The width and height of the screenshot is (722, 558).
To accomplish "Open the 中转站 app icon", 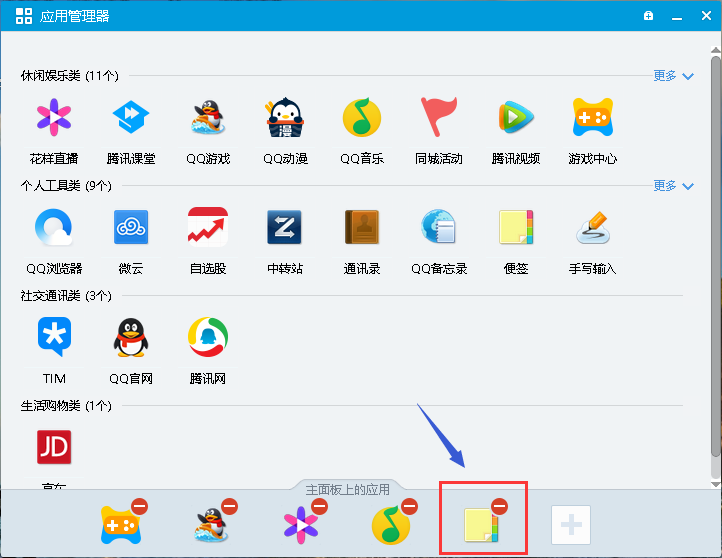I will [284, 228].
